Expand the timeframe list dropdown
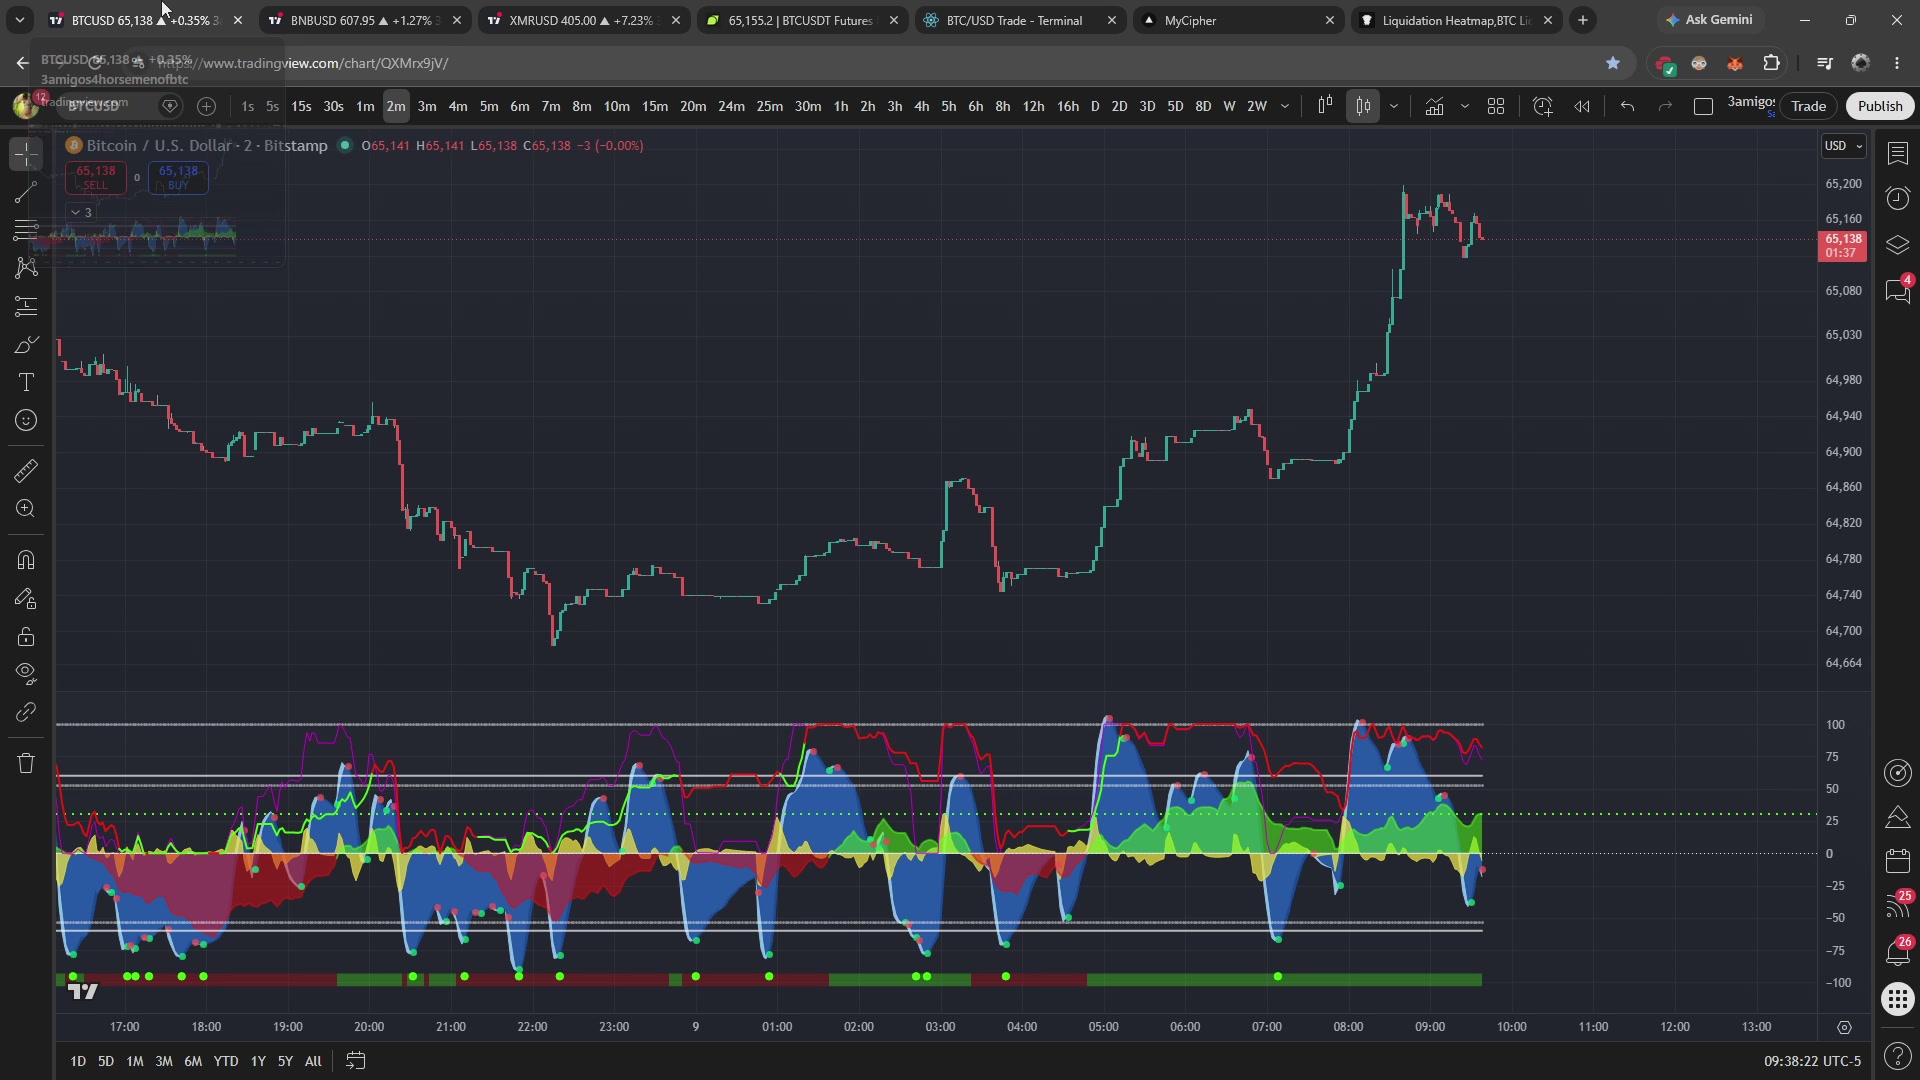This screenshot has height=1080, width=1920. click(1285, 106)
